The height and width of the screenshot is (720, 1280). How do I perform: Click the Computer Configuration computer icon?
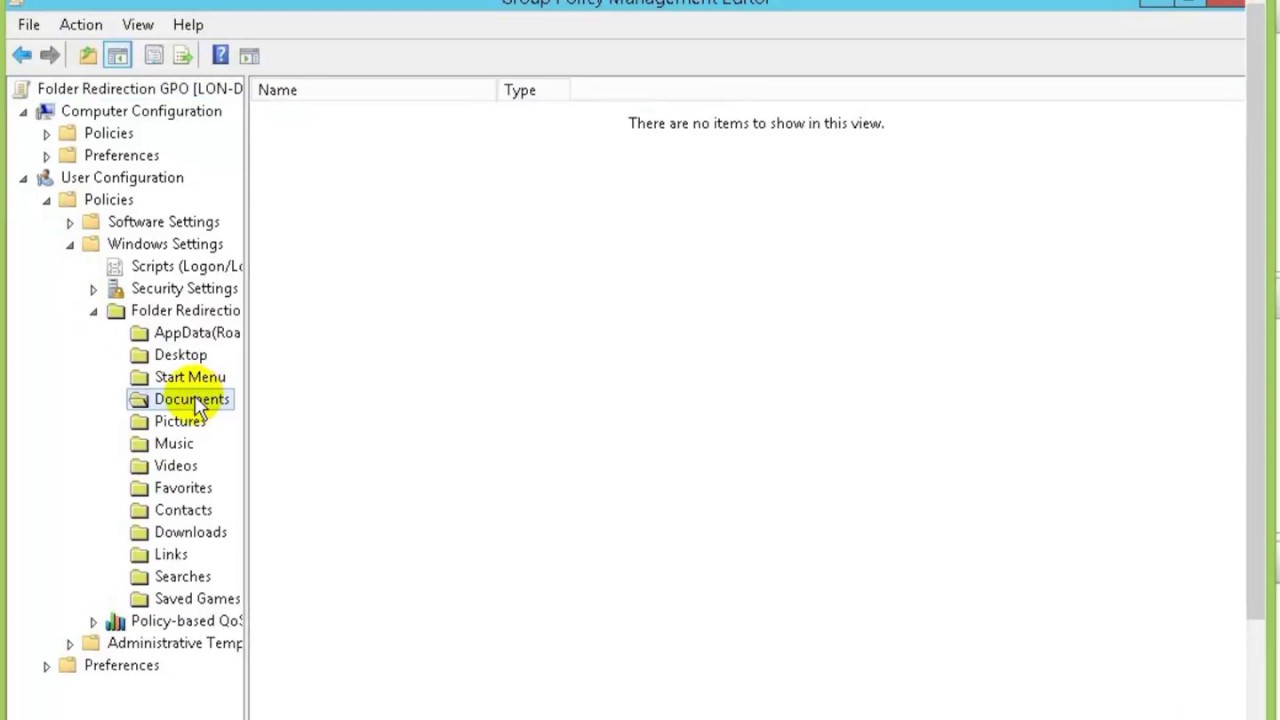coord(45,111)
